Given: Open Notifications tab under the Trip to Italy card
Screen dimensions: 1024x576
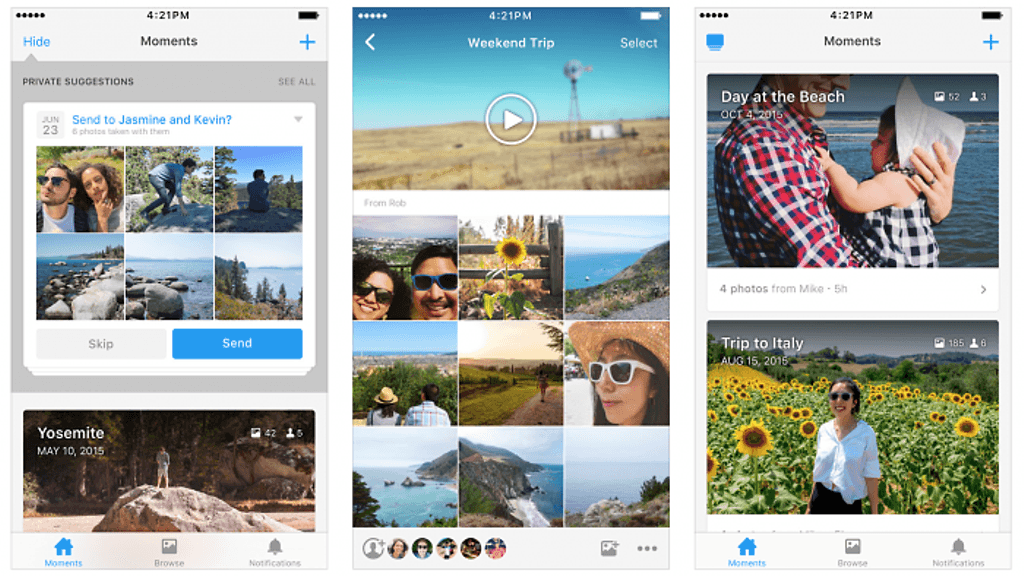Looking at the screenshot, I should click(x=958, y=551).
